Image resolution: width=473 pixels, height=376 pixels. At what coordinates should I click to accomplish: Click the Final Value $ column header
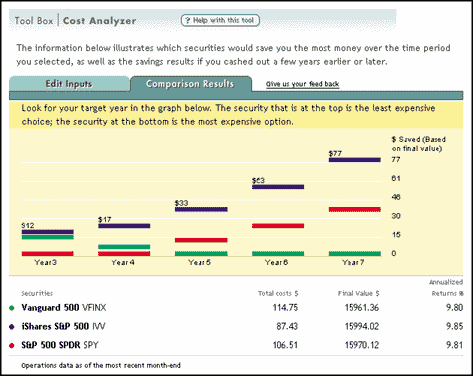[x=358, y=293]
